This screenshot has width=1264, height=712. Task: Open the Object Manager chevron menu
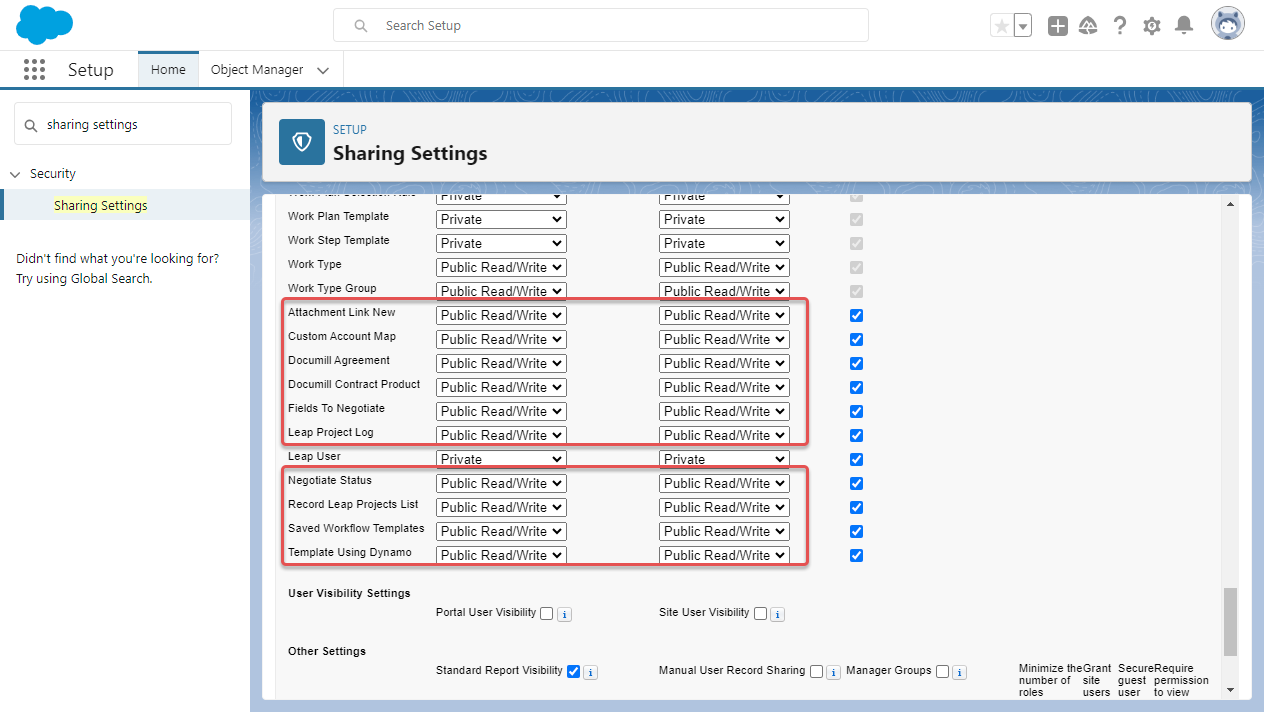click(322, 69)
